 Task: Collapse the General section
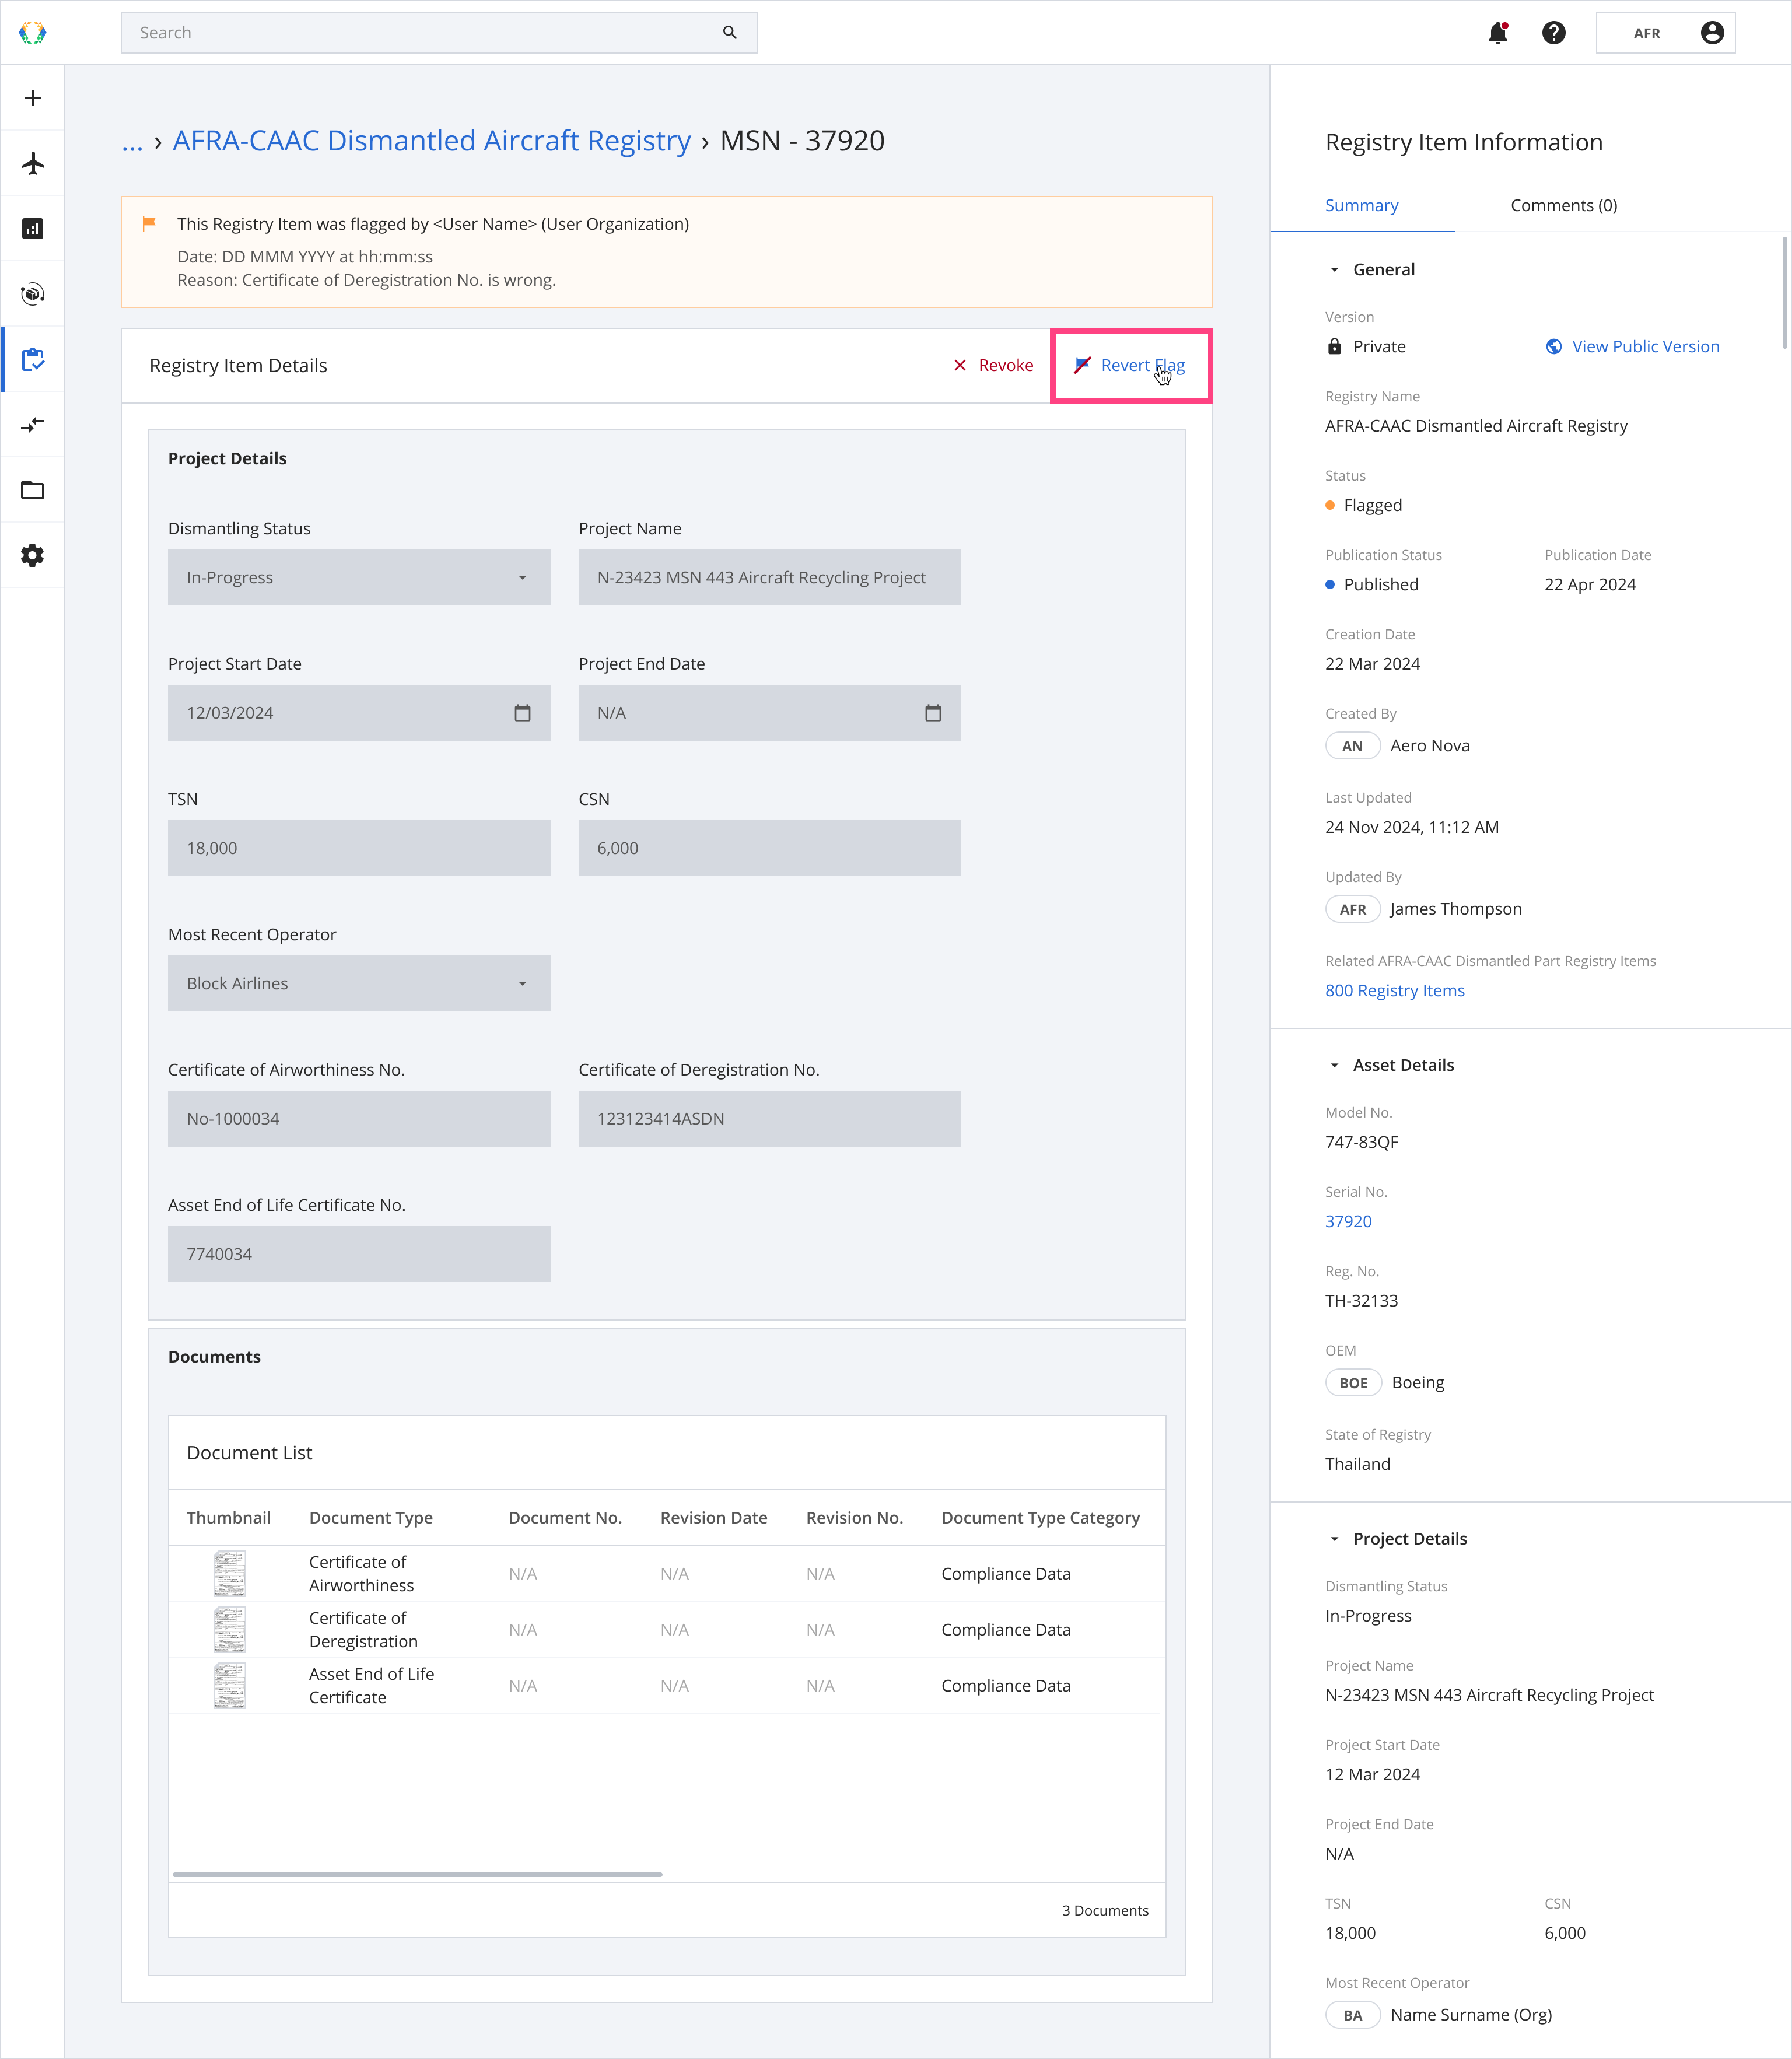point(1334,270)
